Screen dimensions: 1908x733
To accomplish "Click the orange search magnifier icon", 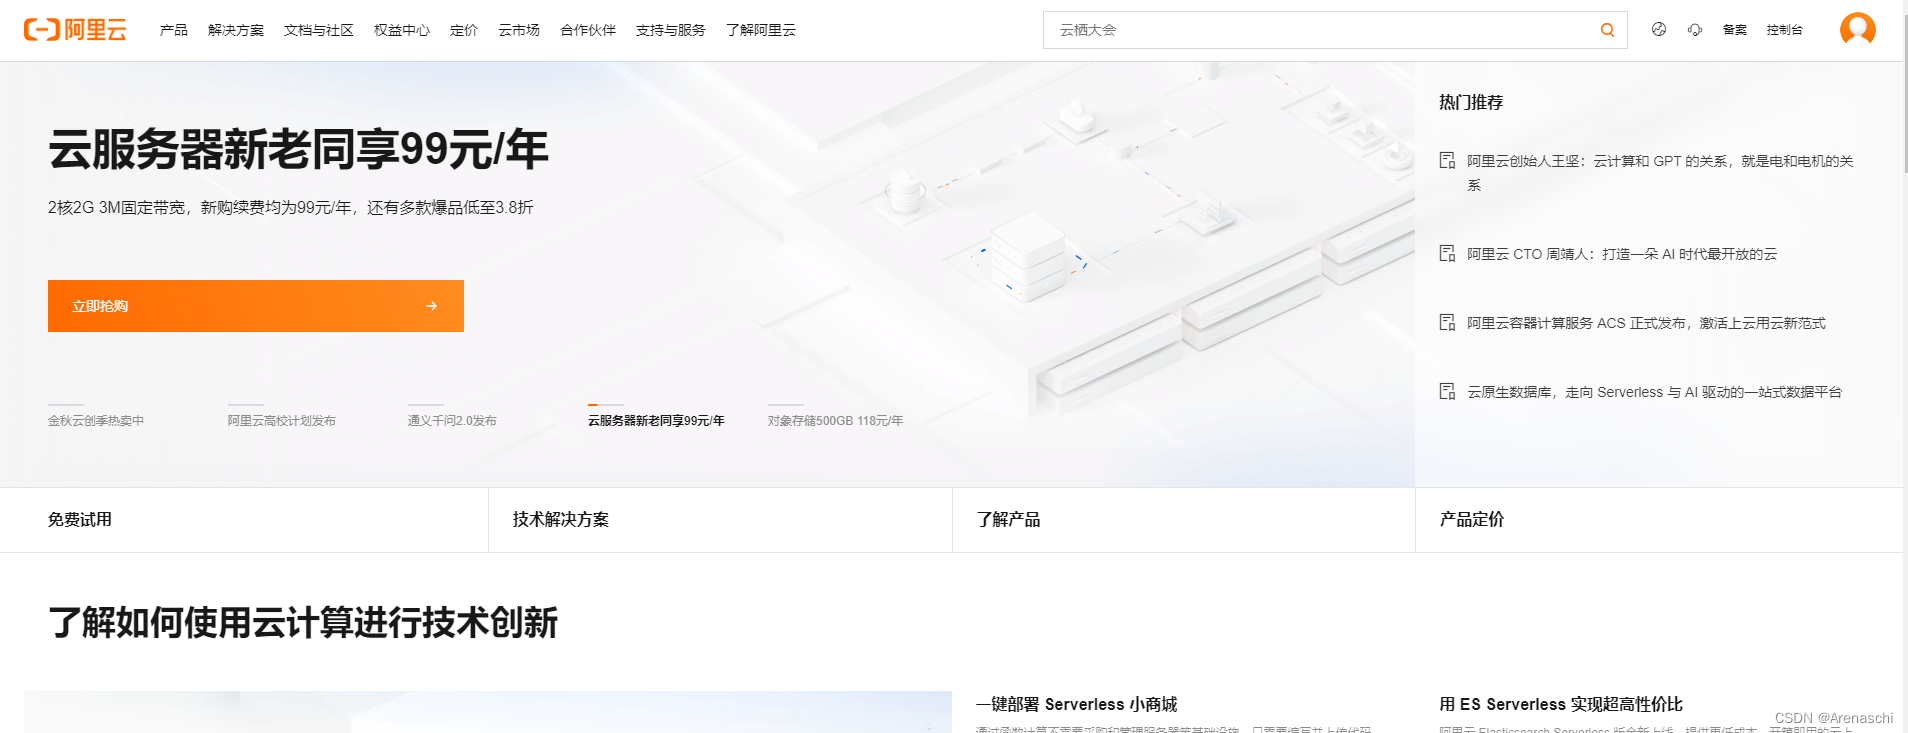I will [1607, 30].
